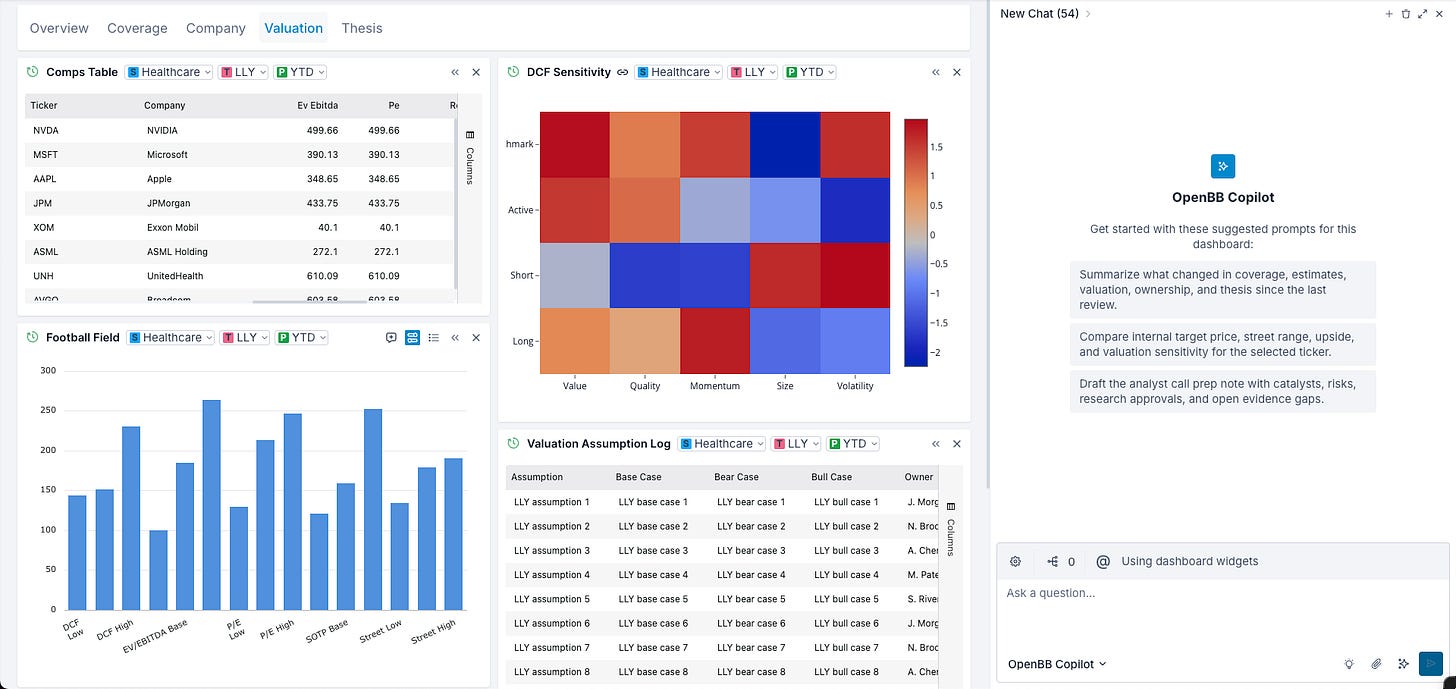Close the DCF Sensitivity widget
This screenshot has width=1456, height=689.
coord(957,72)
